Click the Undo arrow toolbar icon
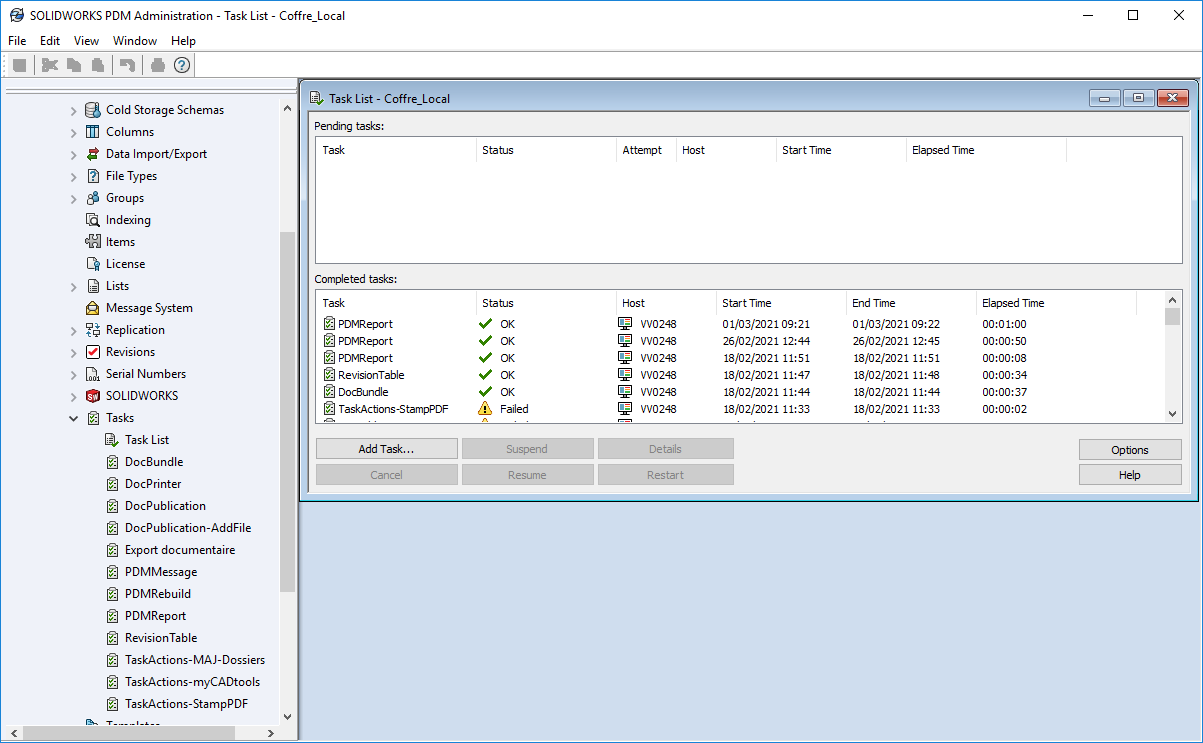 coord(127,65)
